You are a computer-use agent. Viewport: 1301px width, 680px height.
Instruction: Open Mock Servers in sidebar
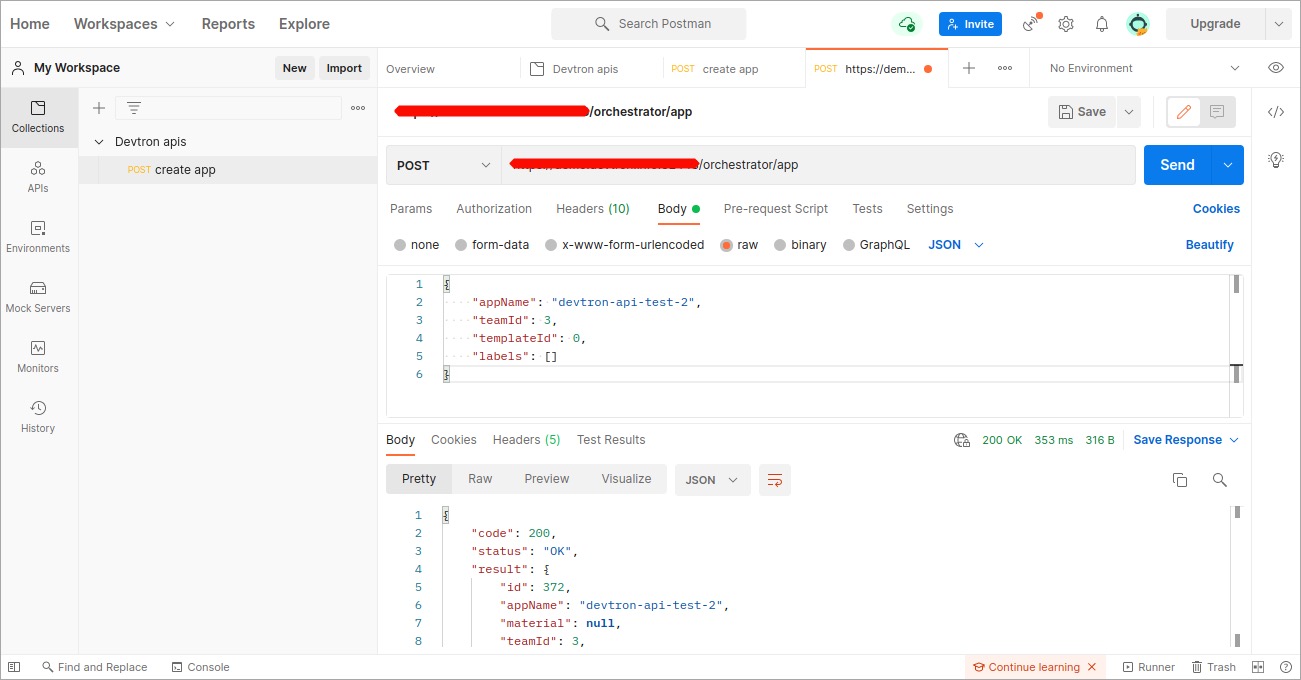[x=38, y=297]
